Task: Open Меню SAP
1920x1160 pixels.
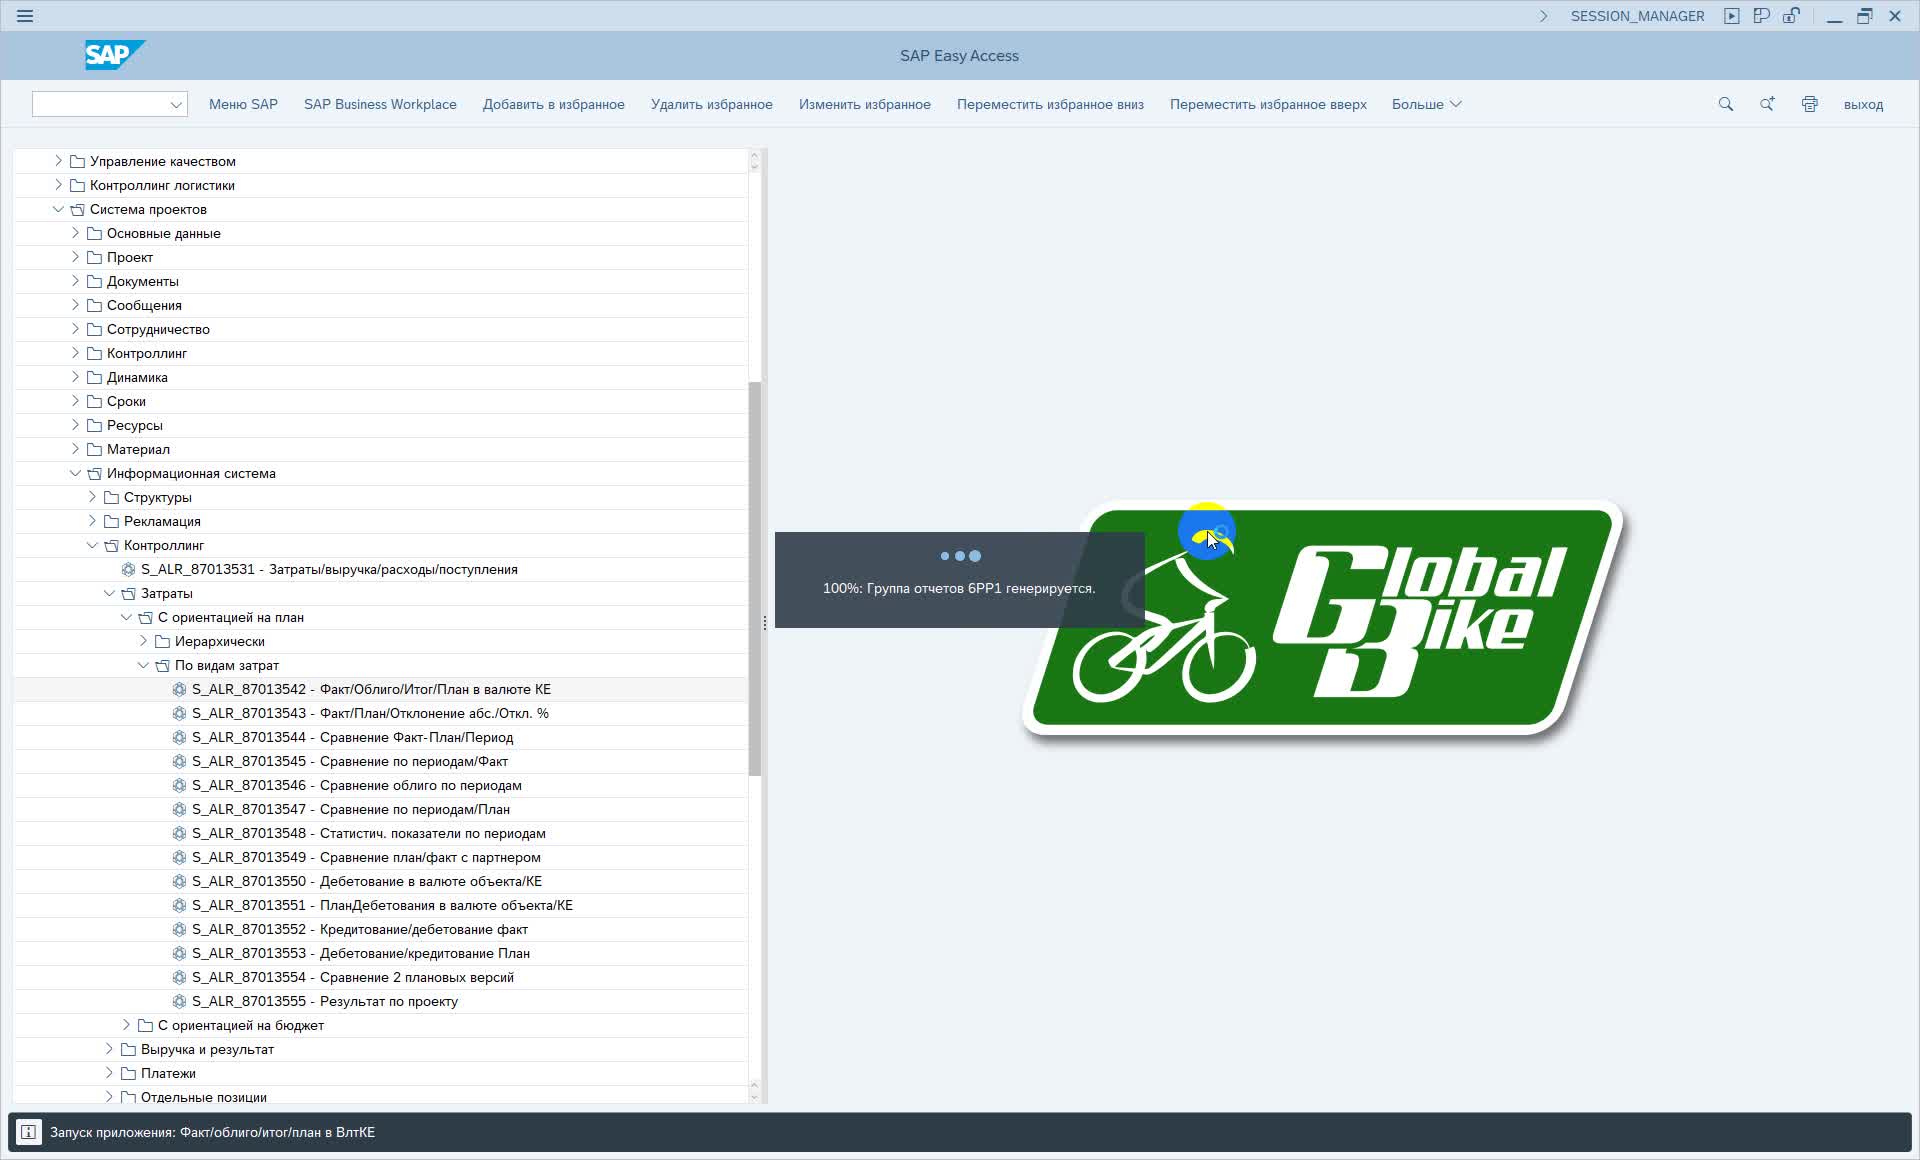Action: point(243,104)
